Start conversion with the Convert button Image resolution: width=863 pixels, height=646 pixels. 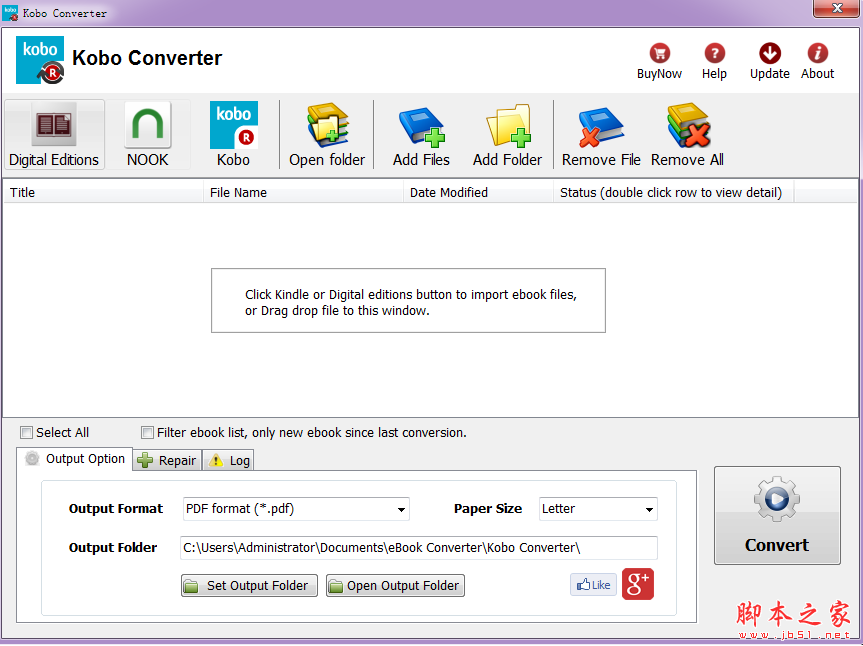pyautogui.click(x=777, y=516)
